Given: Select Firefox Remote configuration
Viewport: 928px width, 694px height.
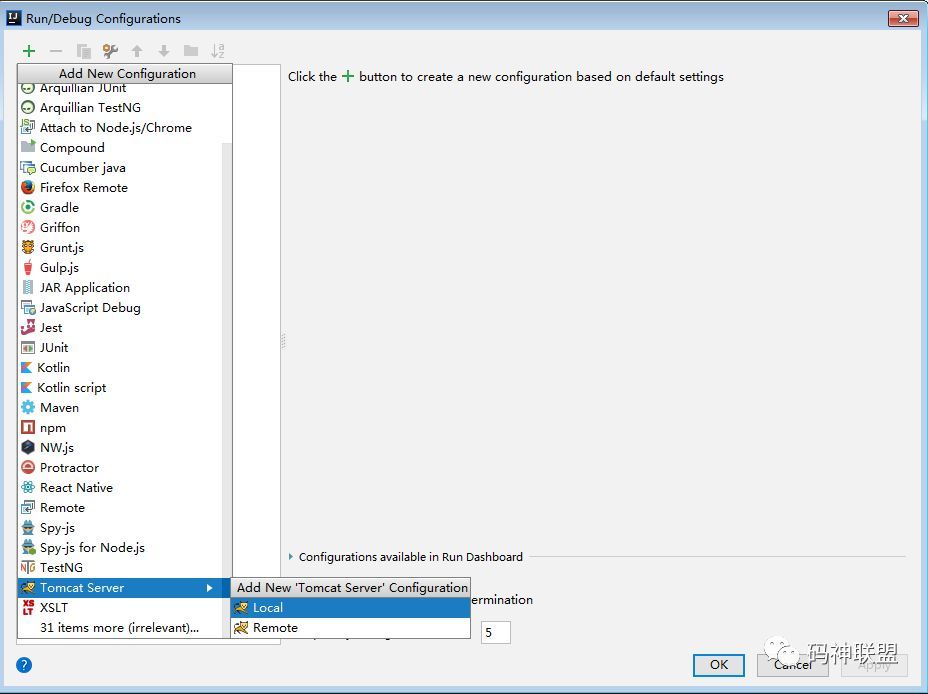Looking at the screenshot, I should click(120, 188).
